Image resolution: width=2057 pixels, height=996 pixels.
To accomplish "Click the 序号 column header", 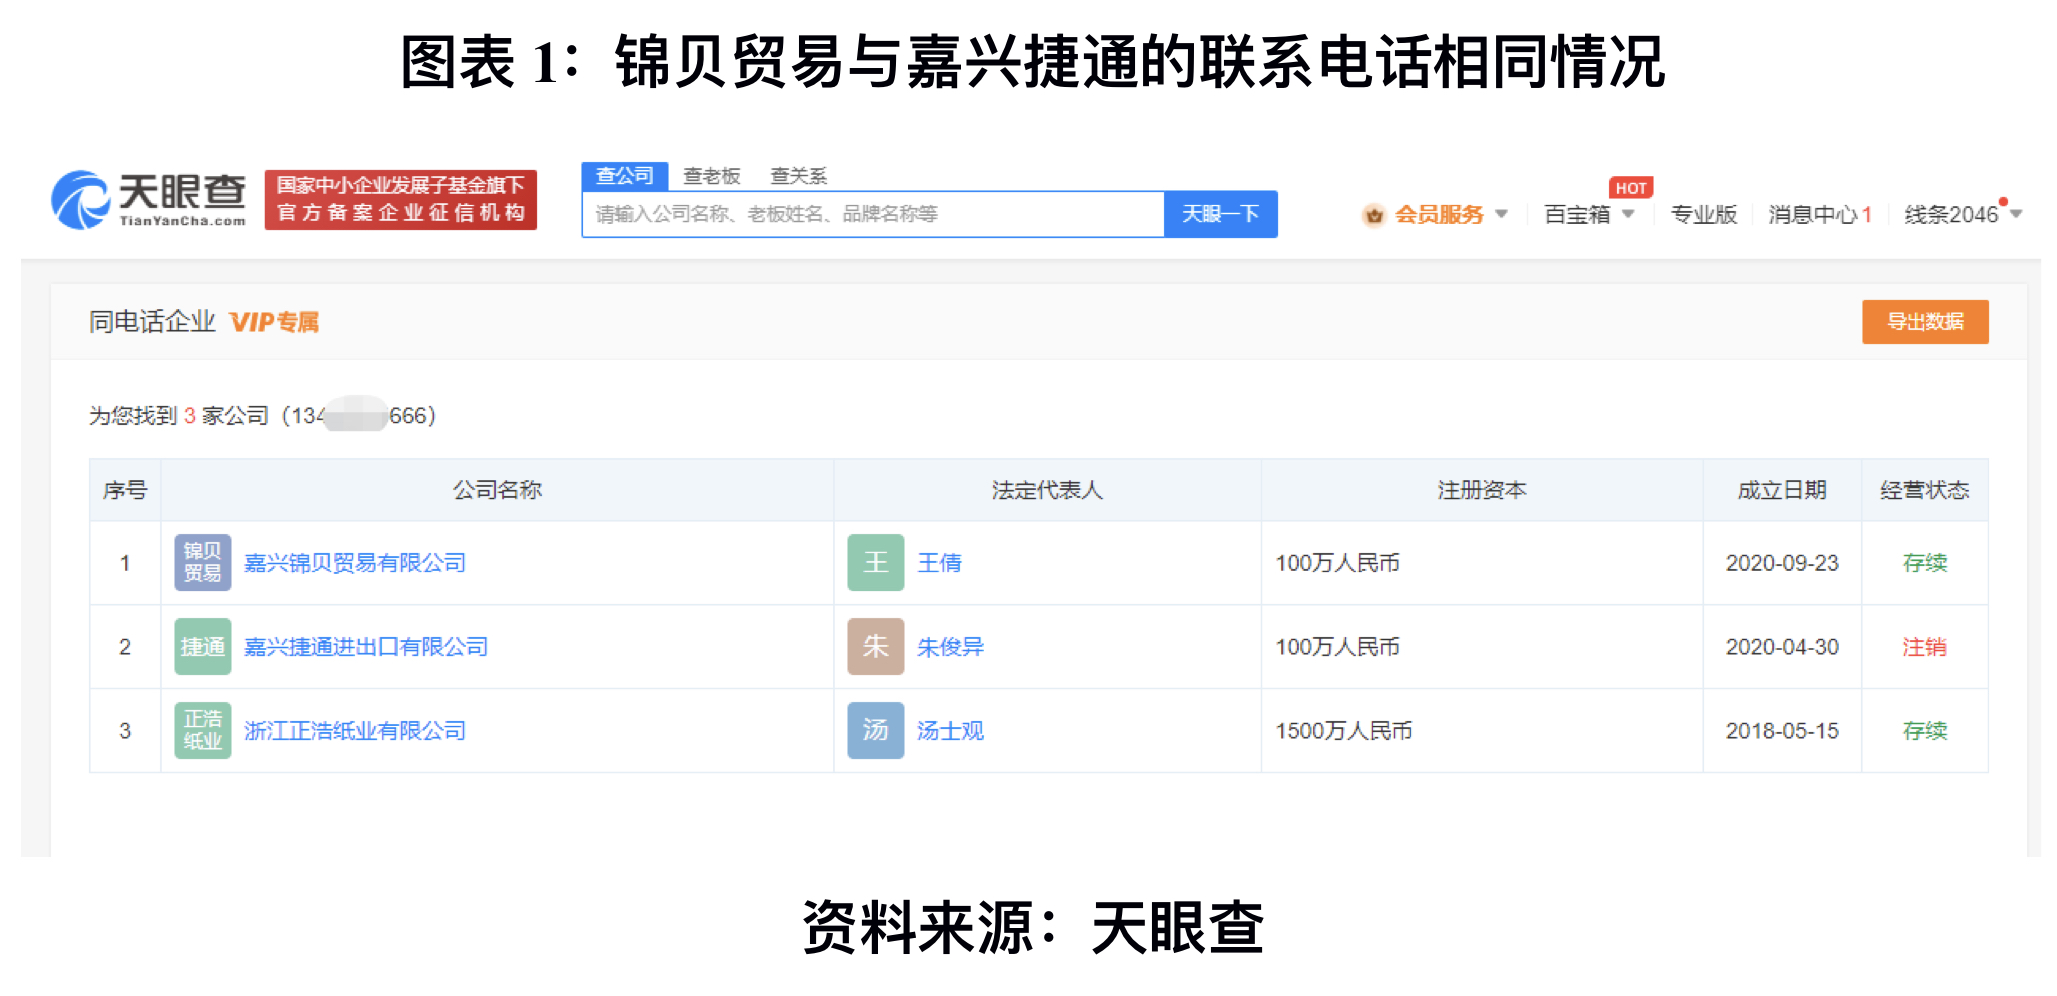I will [125, 490].
